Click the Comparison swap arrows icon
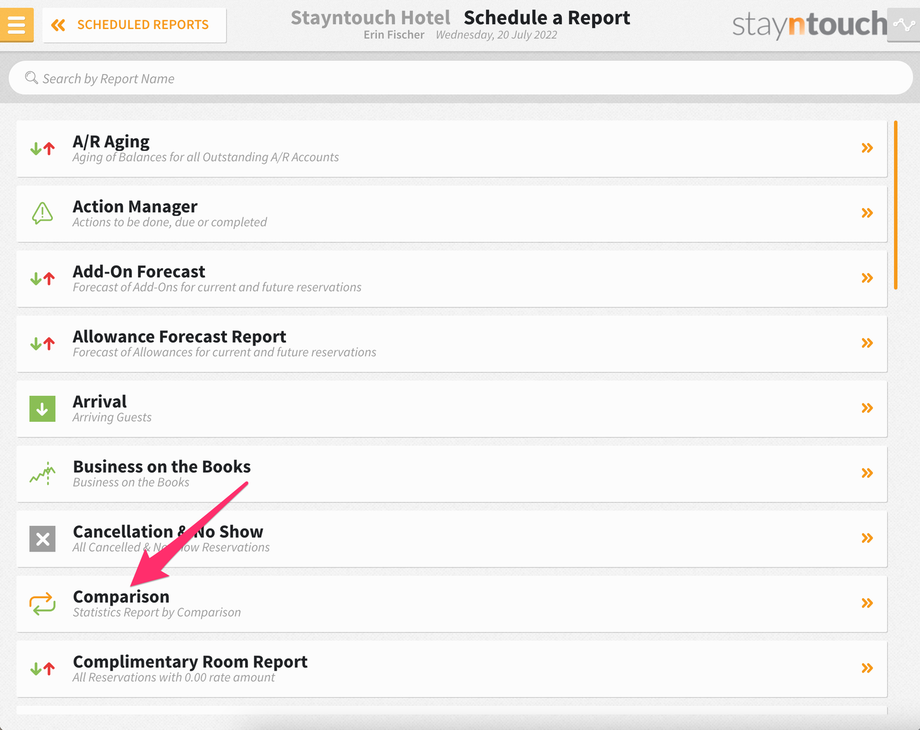The height and width of the screenshot is (730, 920). point(42,603)
